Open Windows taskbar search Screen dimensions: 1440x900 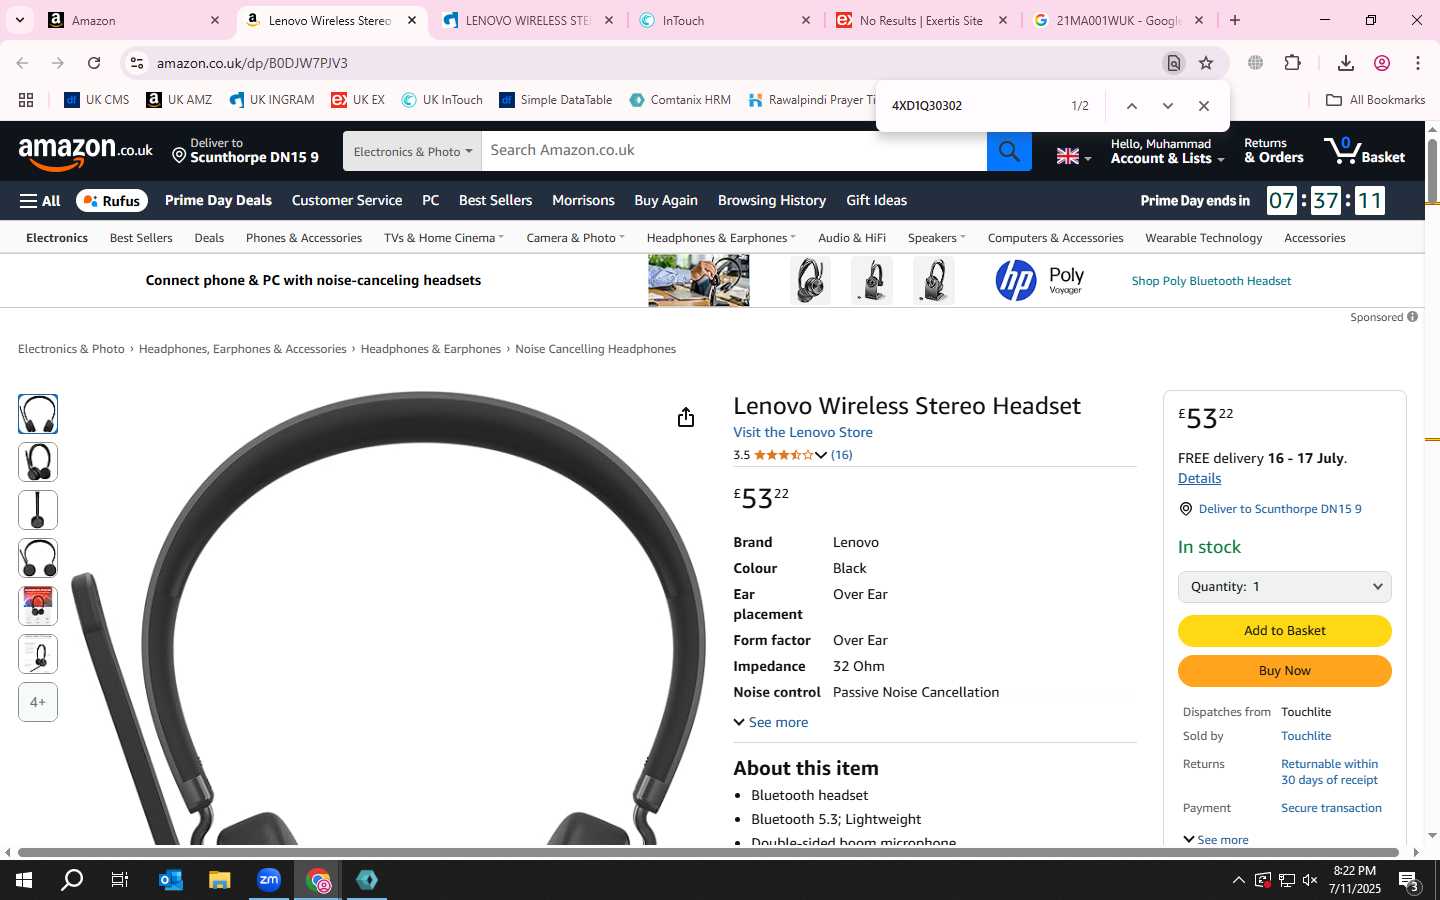click(72, 880)
